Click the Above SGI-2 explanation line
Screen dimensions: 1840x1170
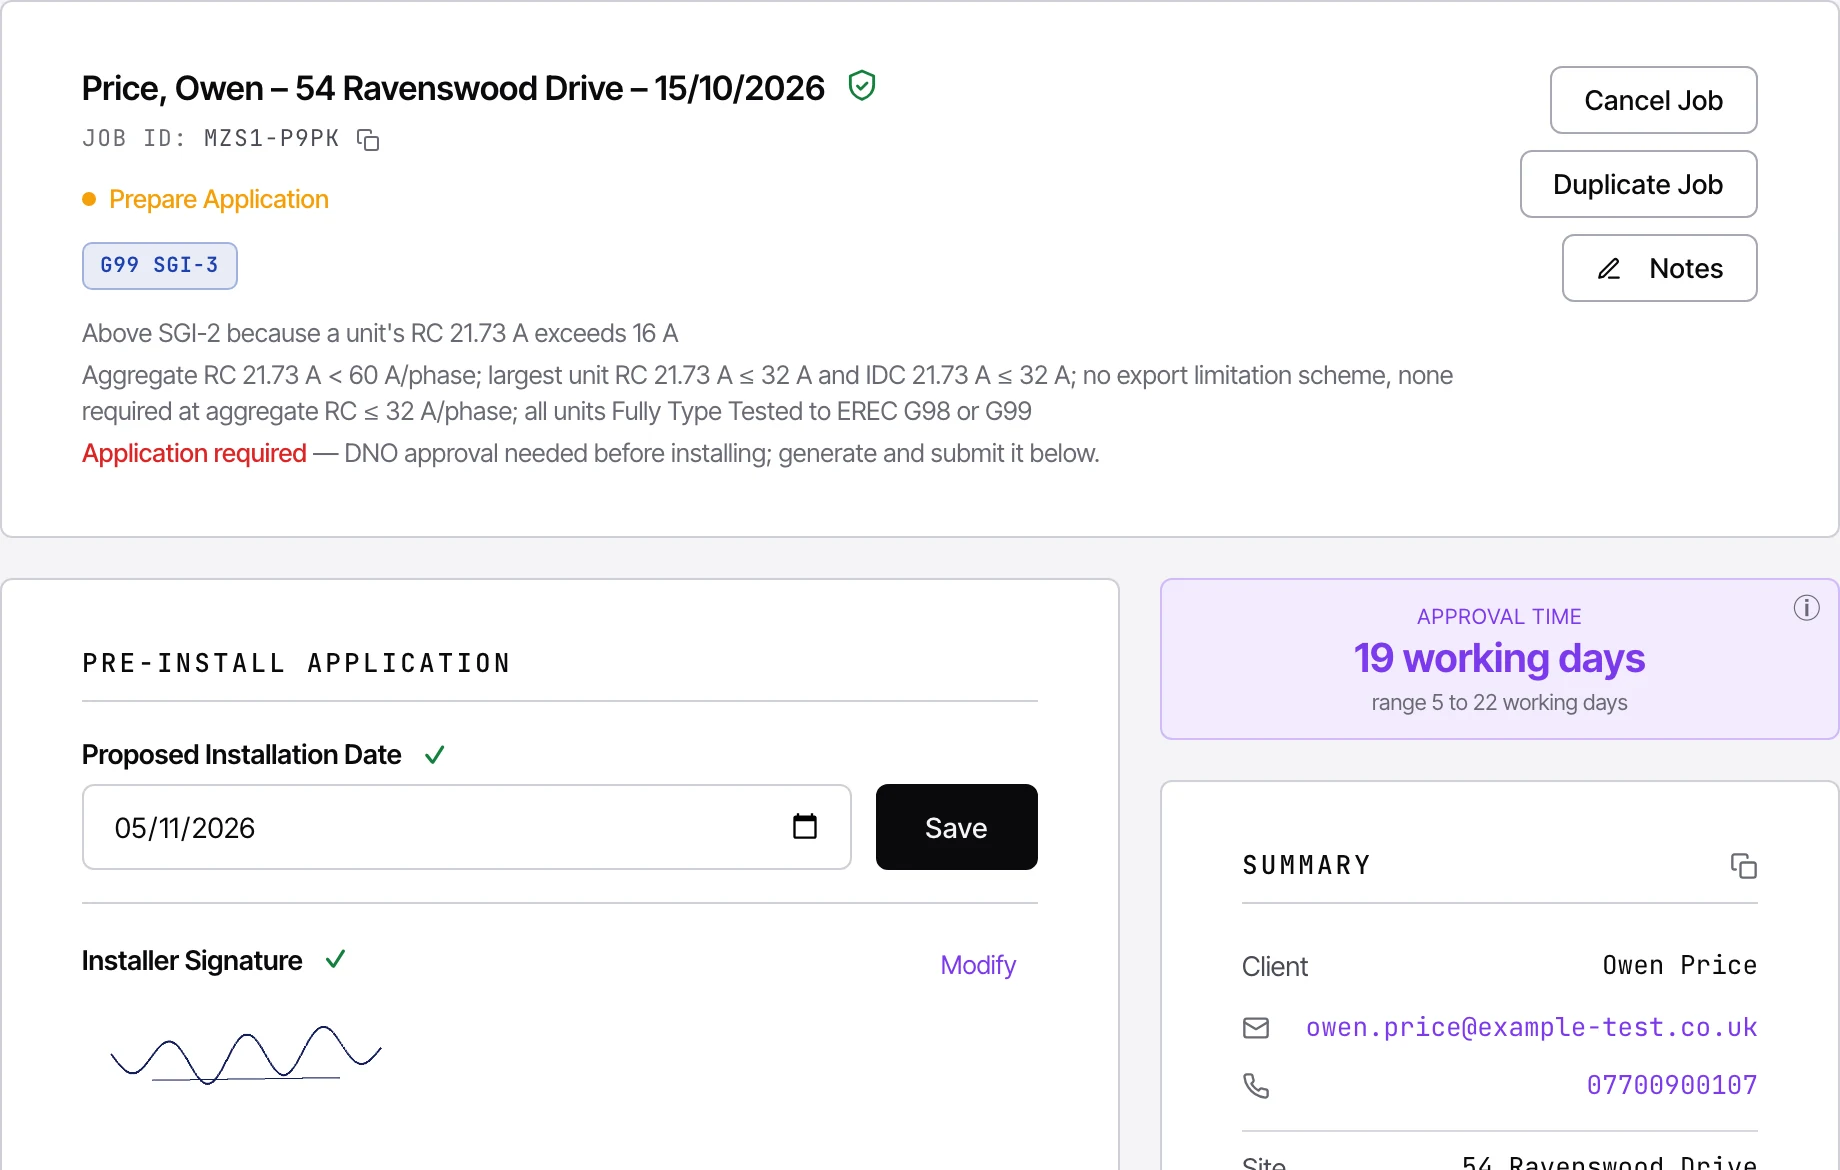(380, 333)
